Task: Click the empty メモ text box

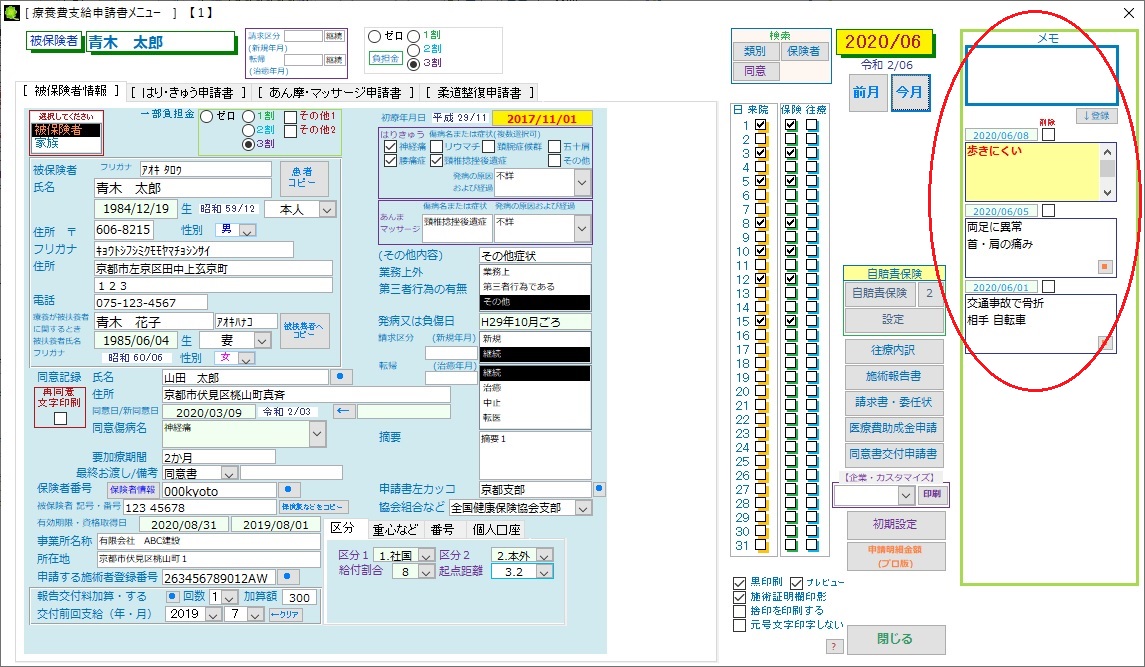Action: click(x=1041, y=76)
